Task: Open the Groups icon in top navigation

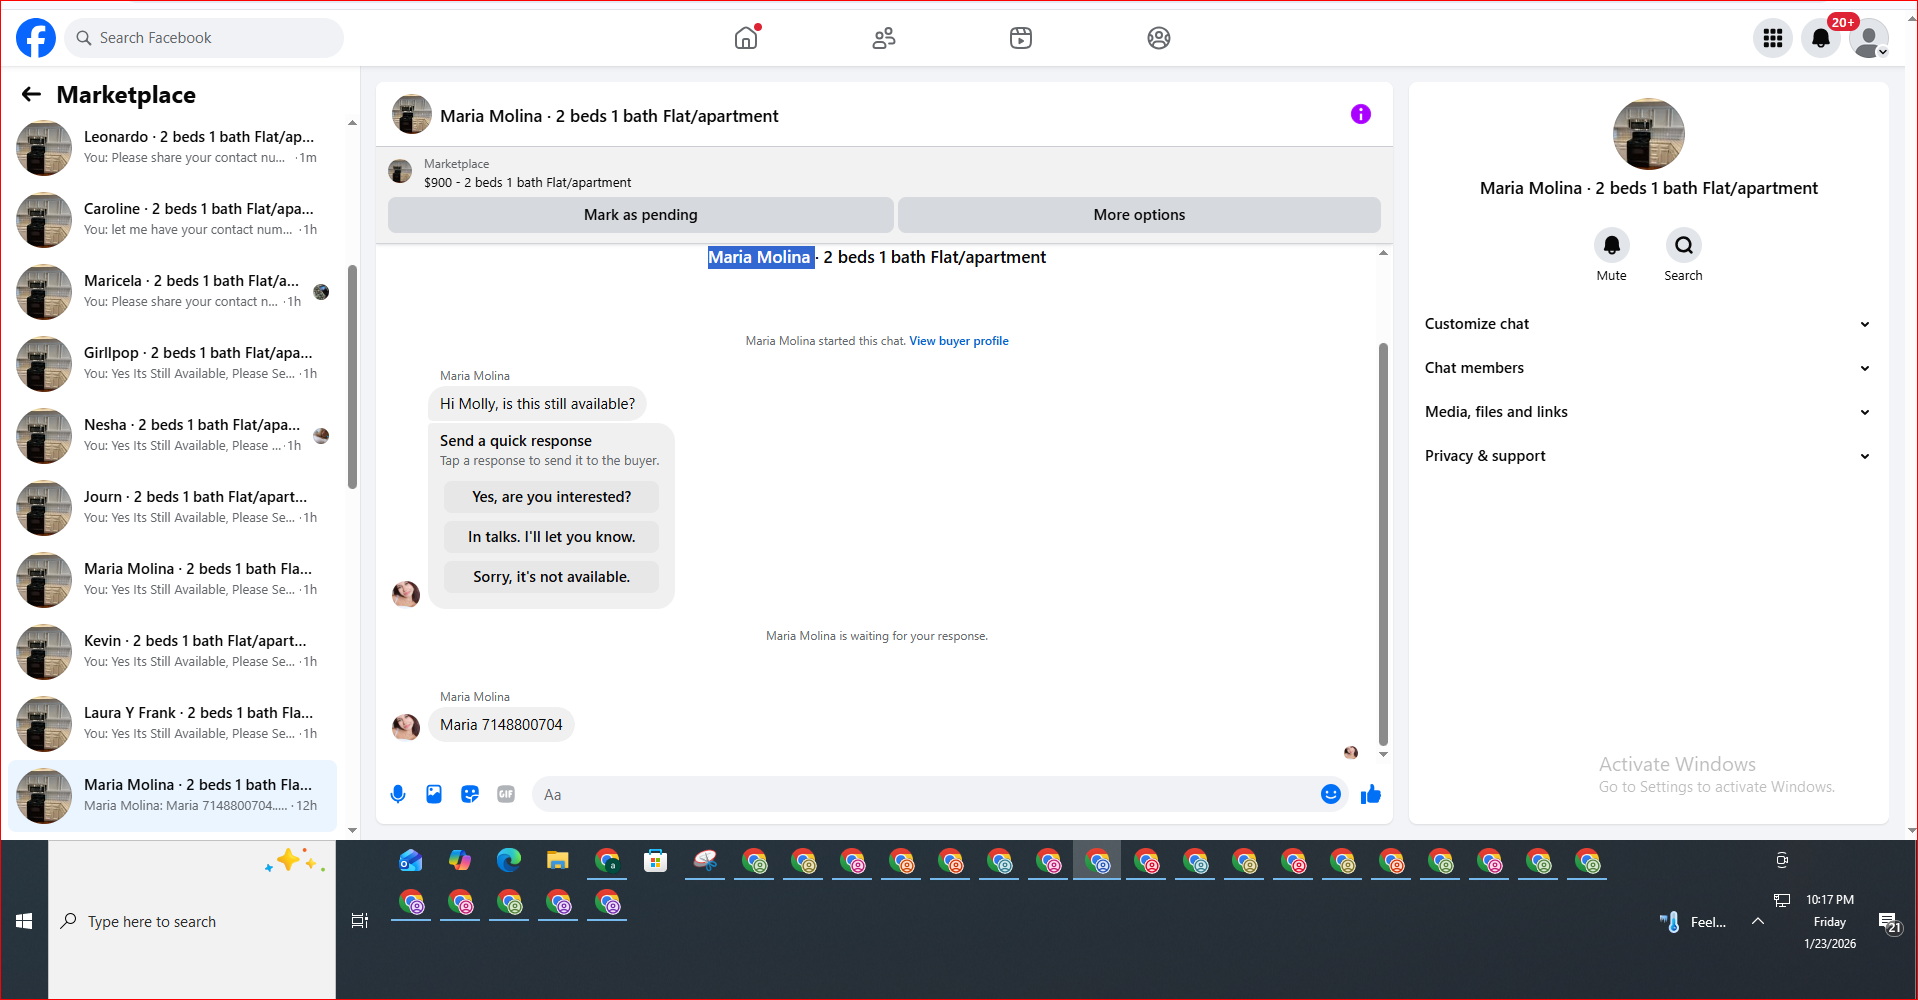Action: click(x=1159, y=38)
